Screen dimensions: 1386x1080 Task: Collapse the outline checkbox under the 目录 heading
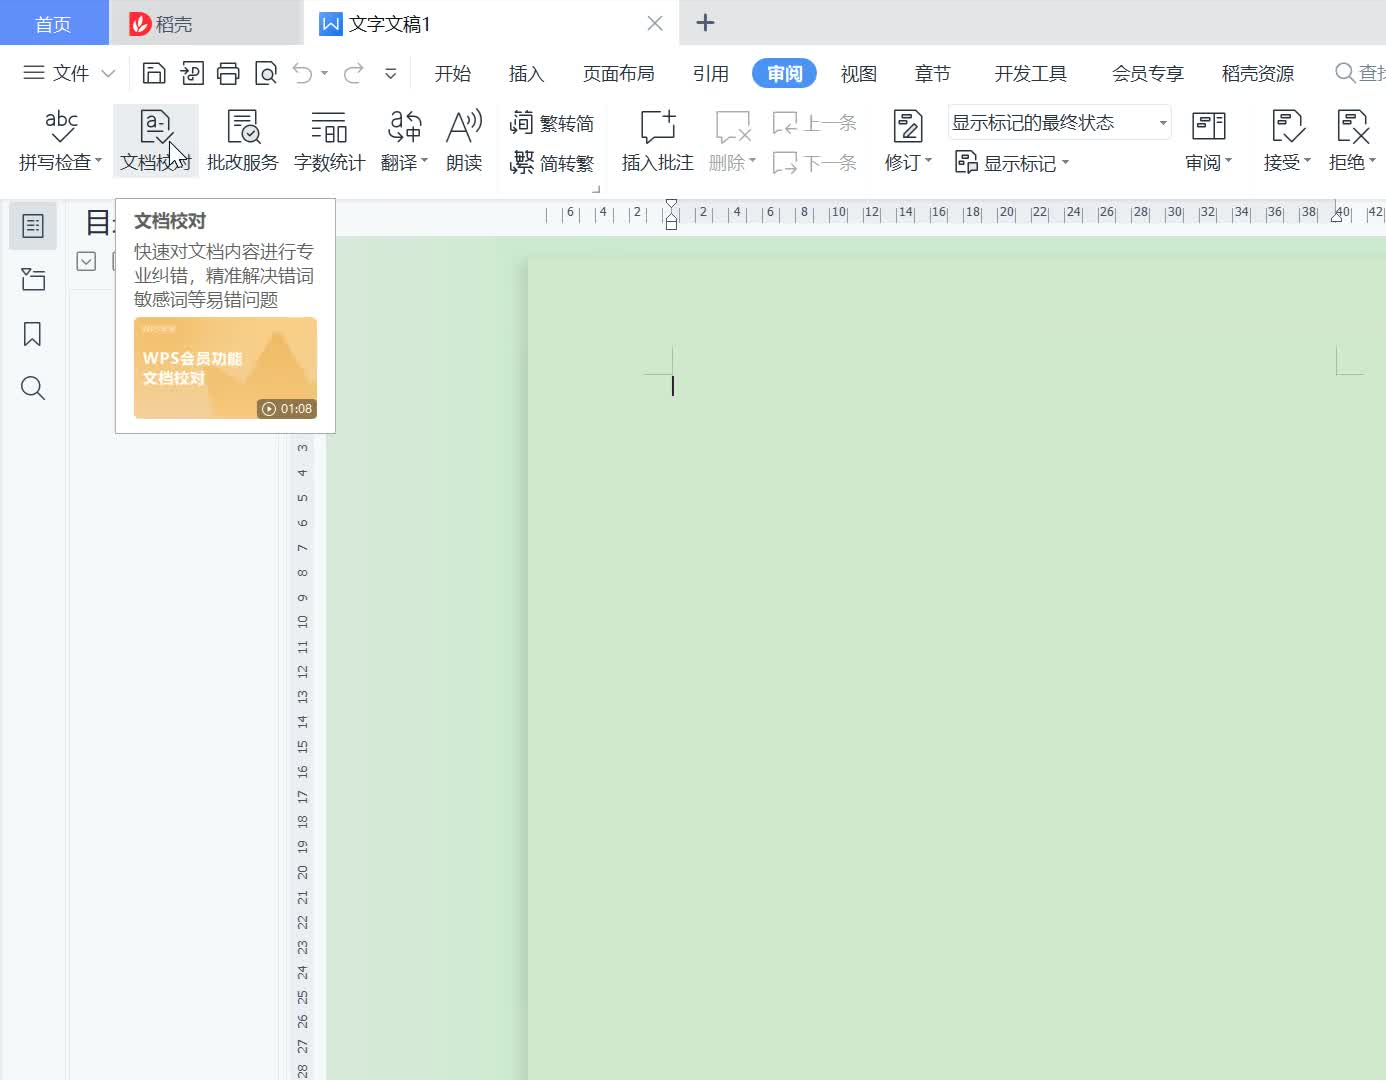pos(87,262)
